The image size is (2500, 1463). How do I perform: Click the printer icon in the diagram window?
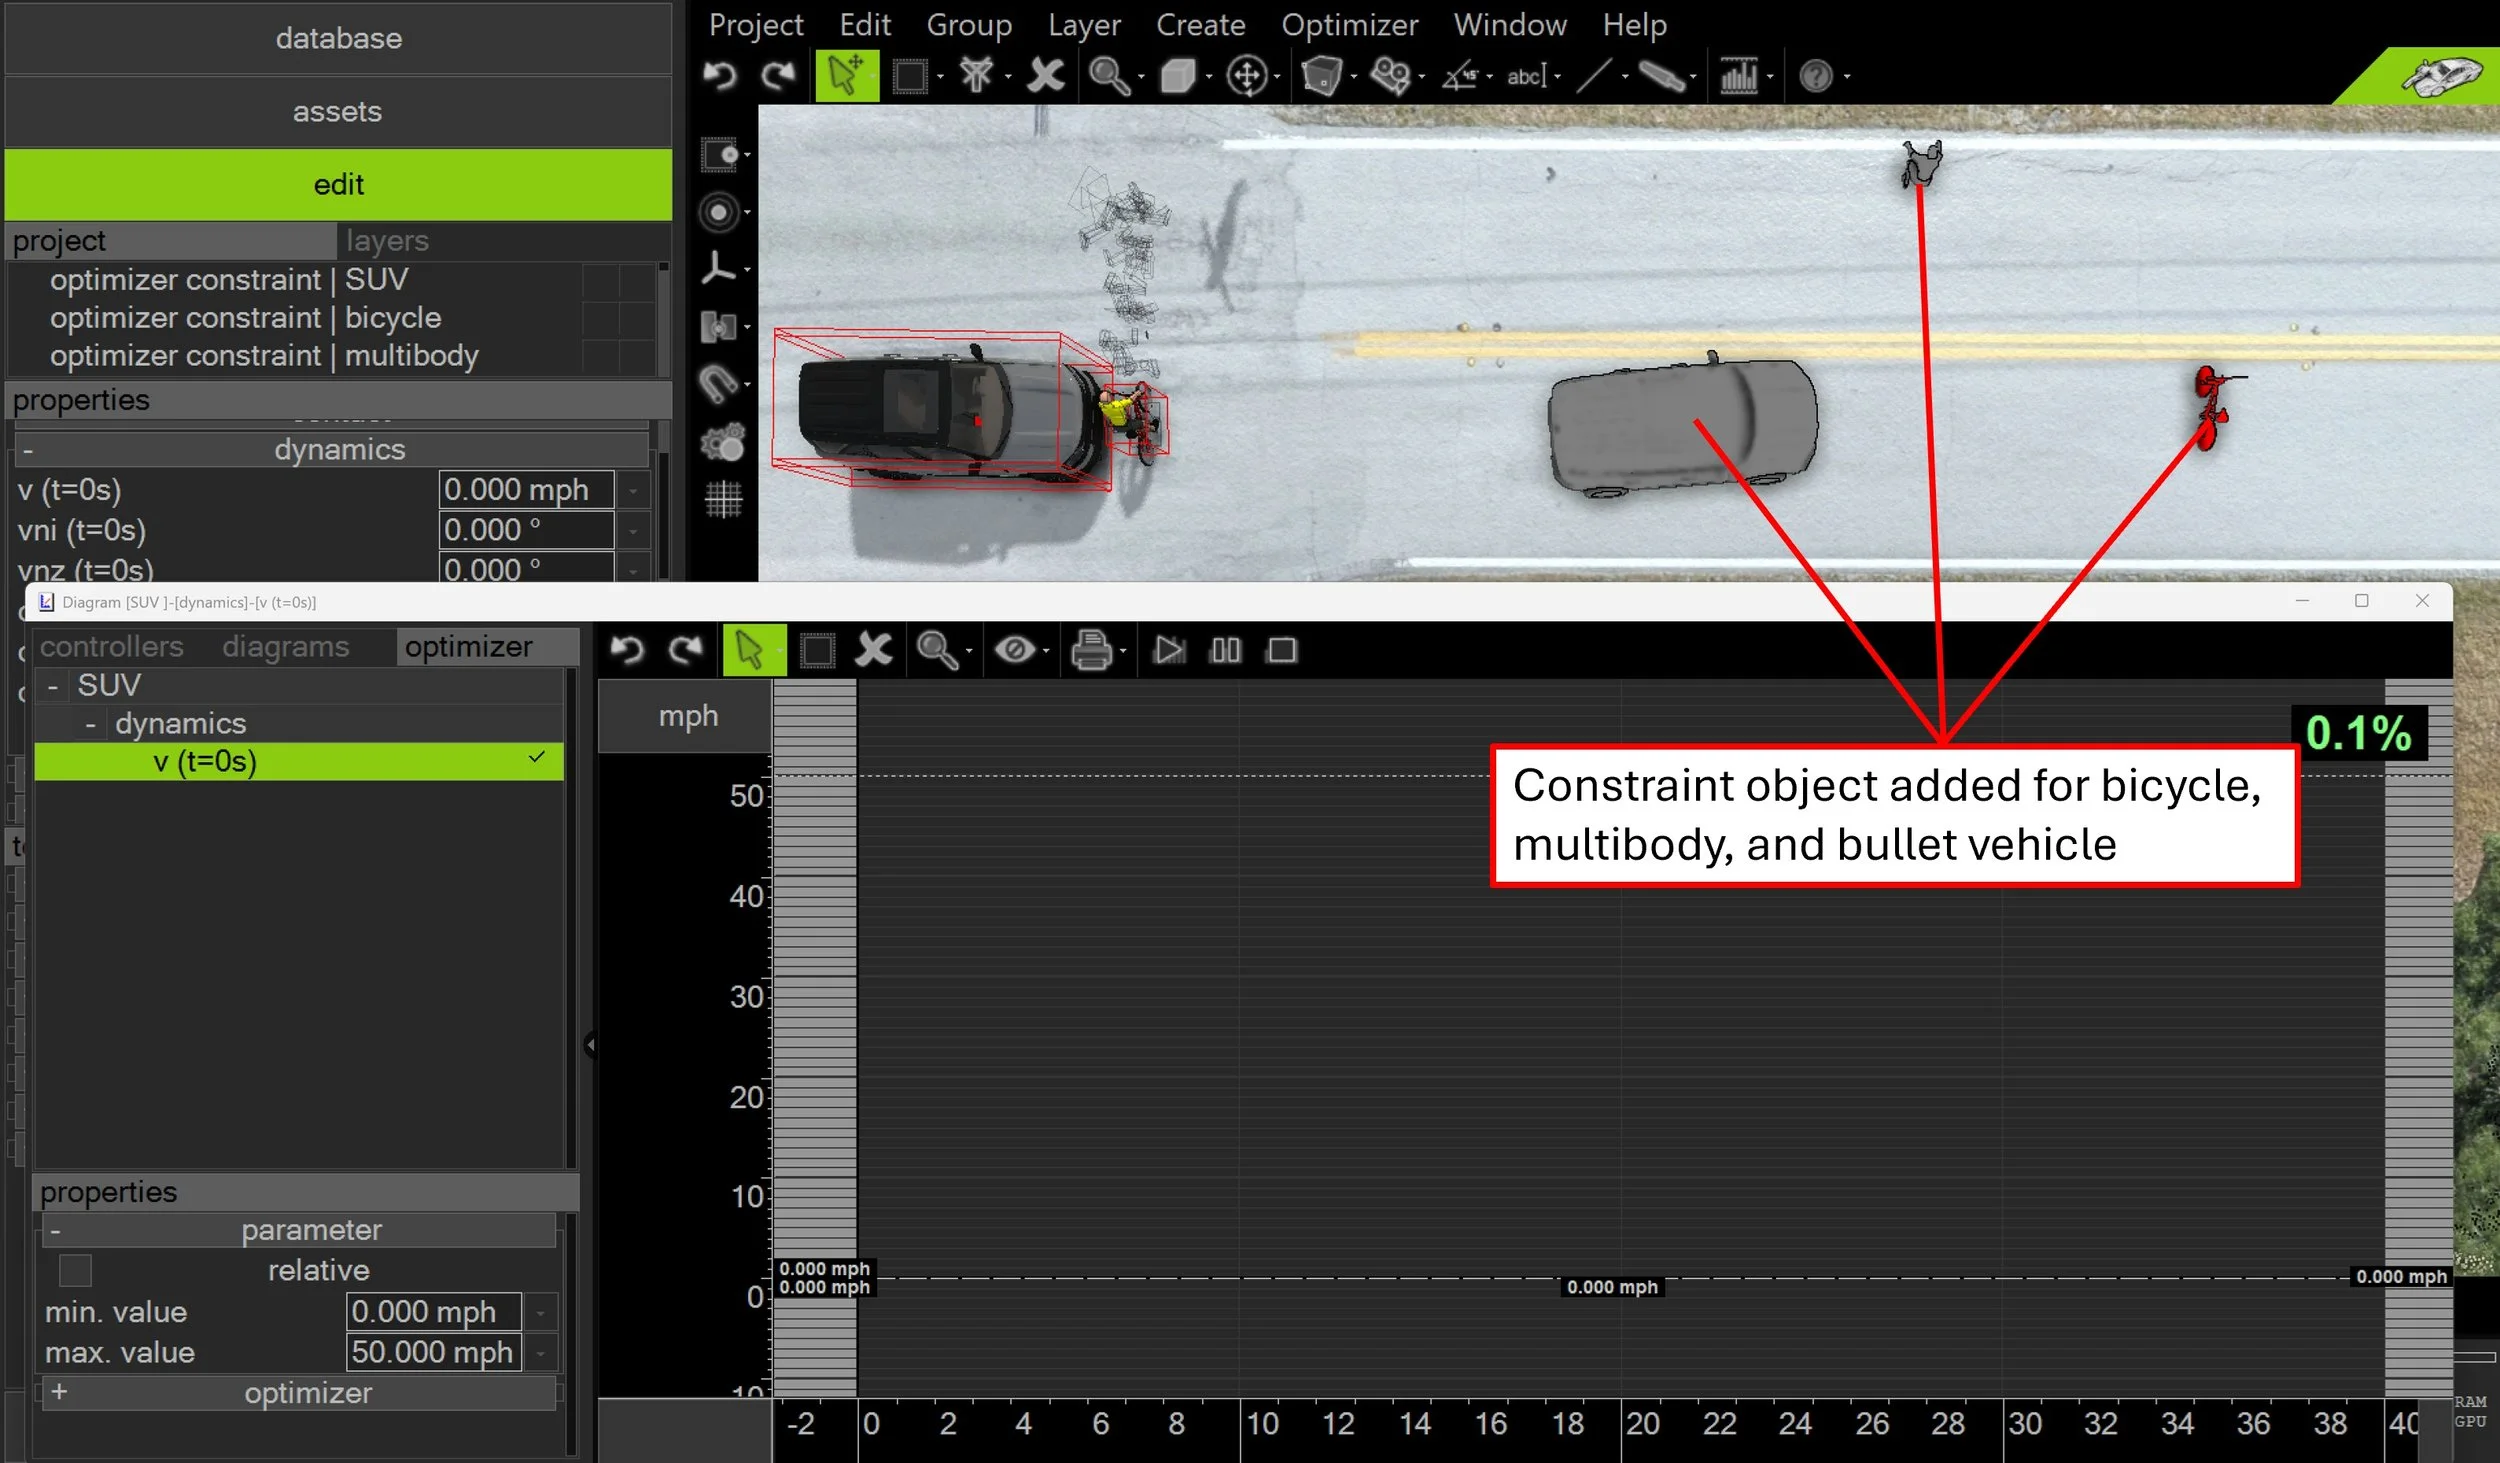[x=1091, y=651]
